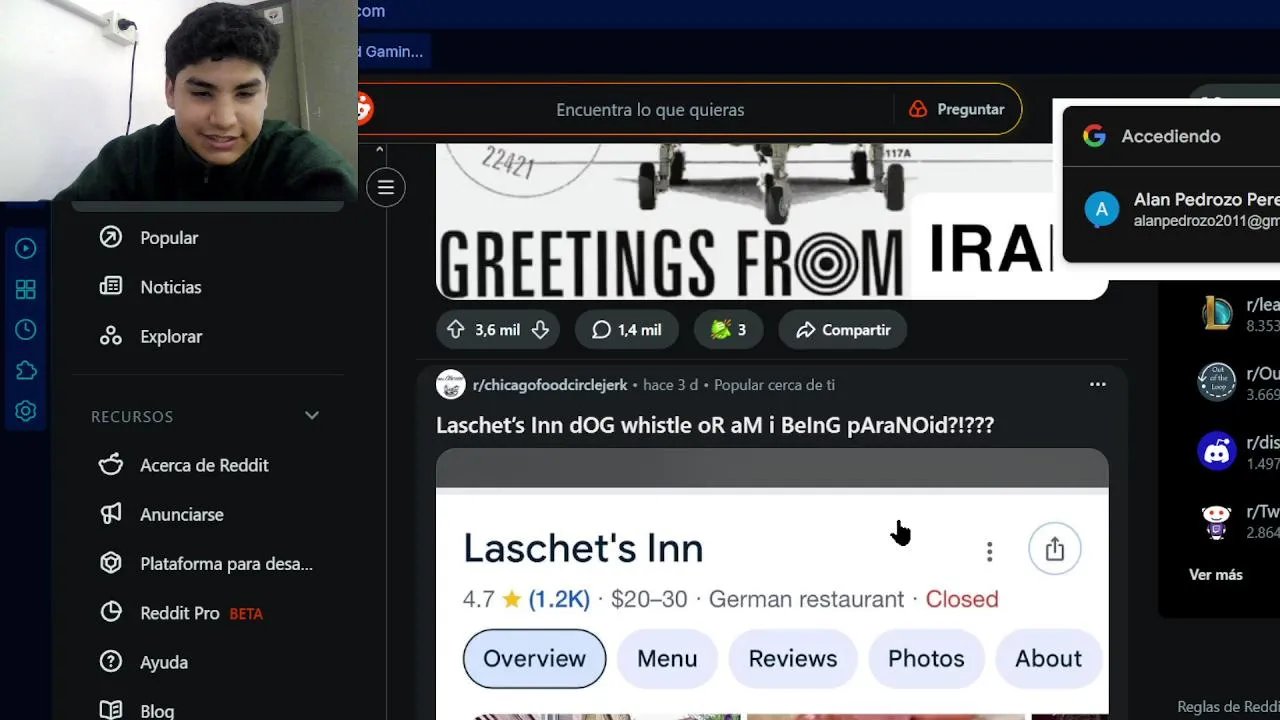1280x720 pixels.
Task: Select the Reviews tab
Action: (x=793, y=658)
